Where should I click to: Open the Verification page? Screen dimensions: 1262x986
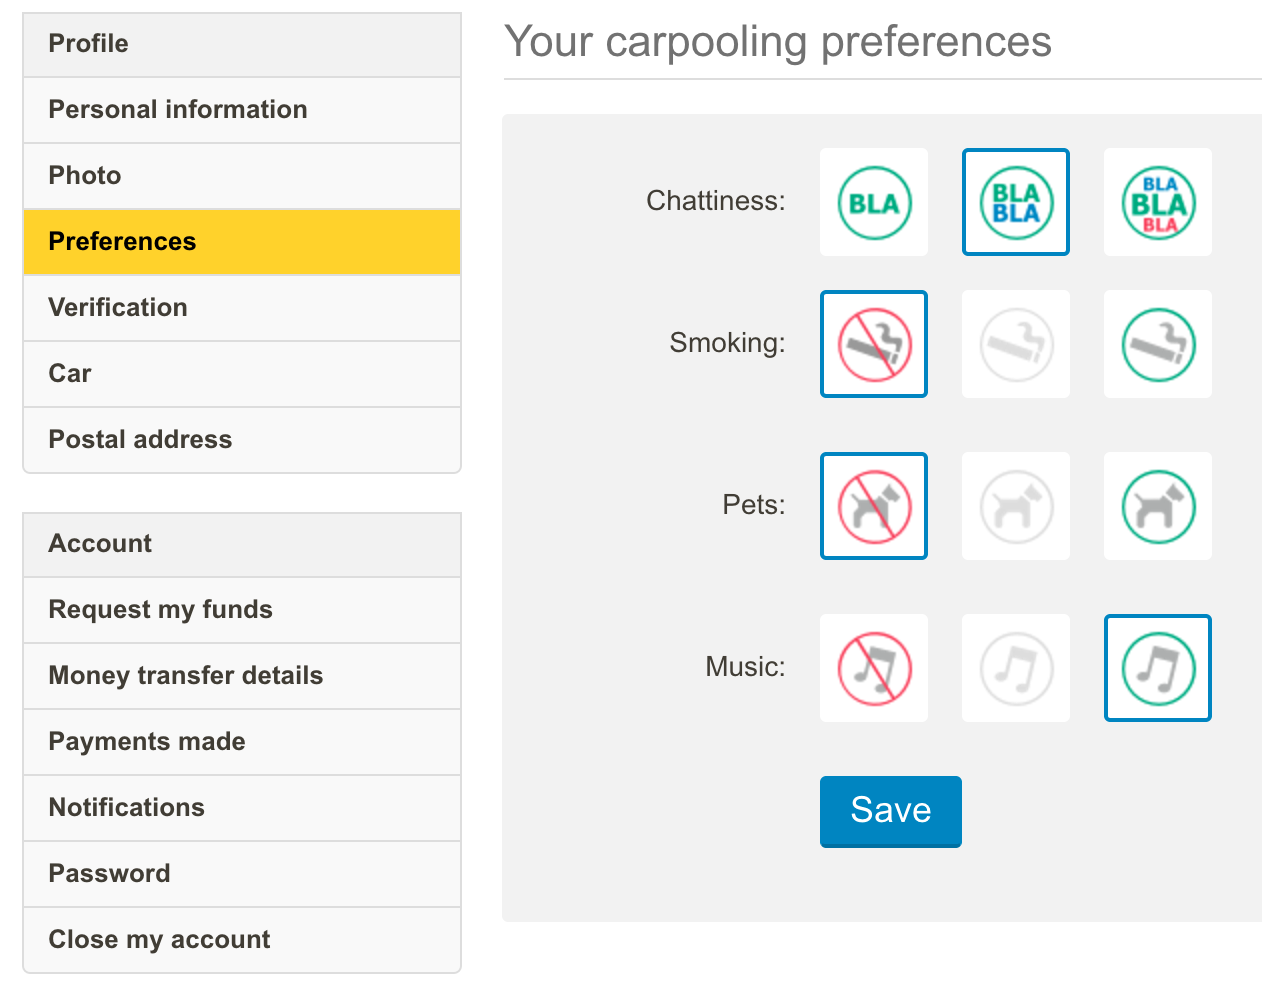coord(118,307)
